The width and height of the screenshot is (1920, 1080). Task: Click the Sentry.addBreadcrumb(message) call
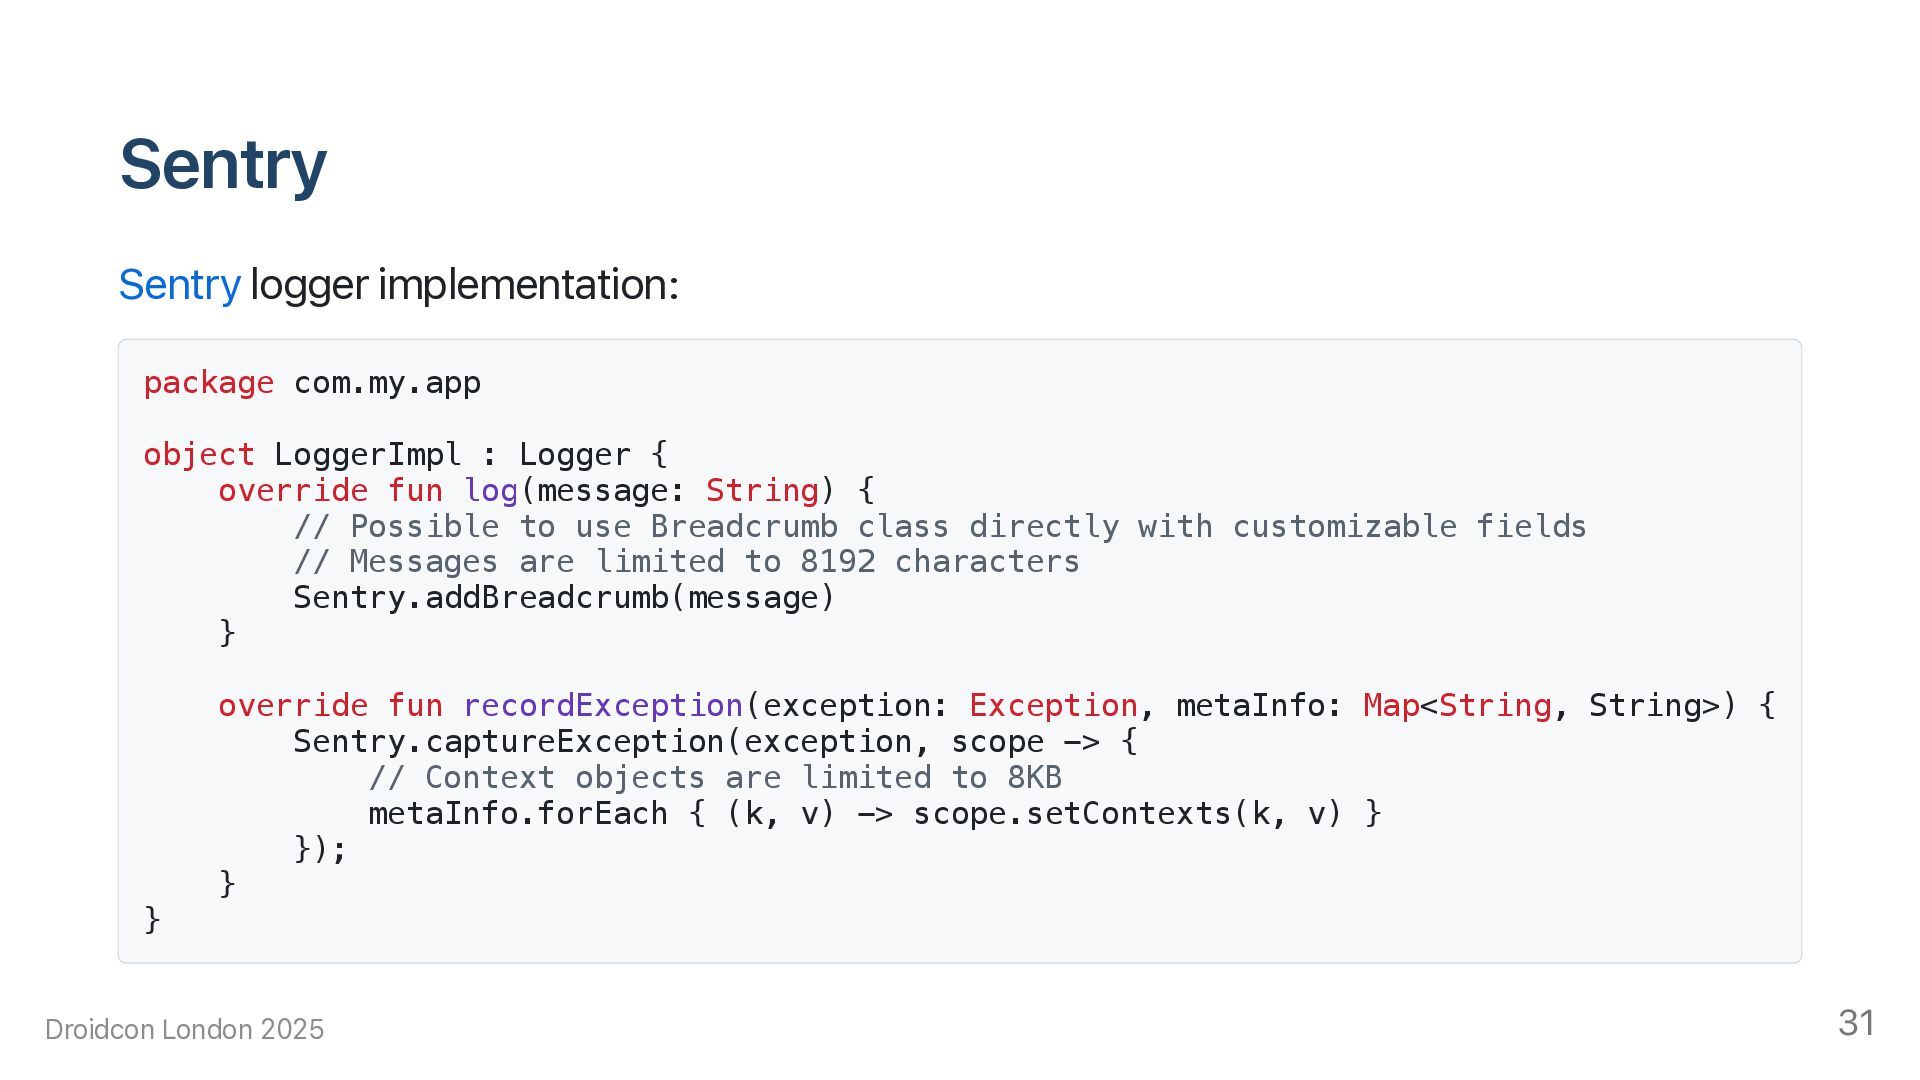coord(563,598)
